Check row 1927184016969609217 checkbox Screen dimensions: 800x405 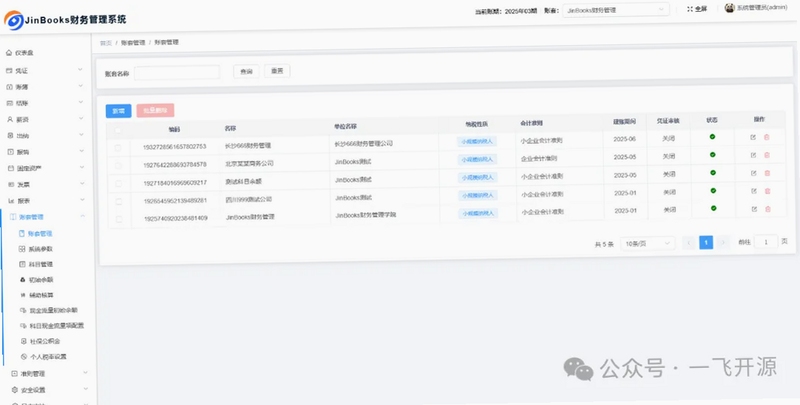pos(118,183)
